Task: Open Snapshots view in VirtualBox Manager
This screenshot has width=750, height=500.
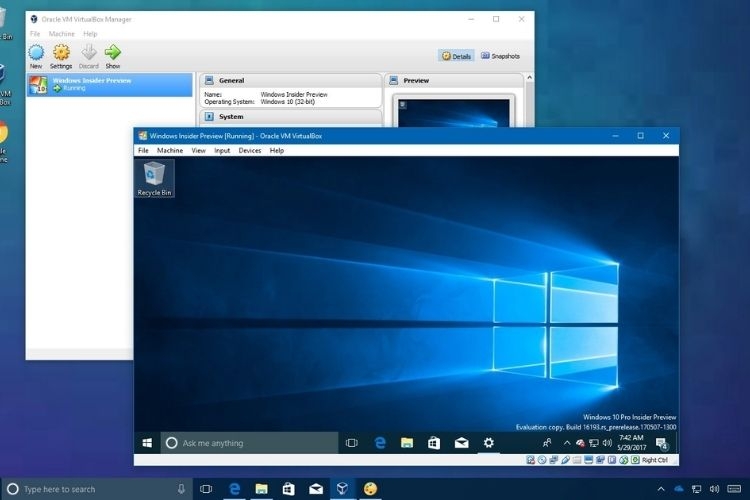Action: tap(500, 56)
